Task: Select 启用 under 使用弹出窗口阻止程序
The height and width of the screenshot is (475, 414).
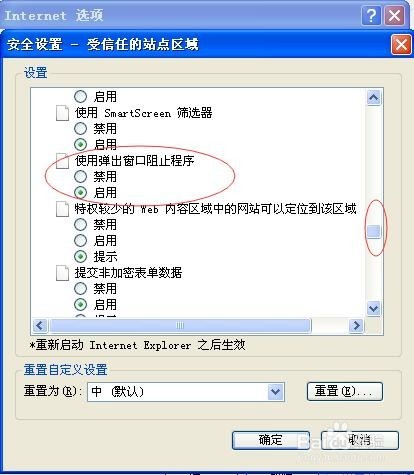Action: [80, 192]
